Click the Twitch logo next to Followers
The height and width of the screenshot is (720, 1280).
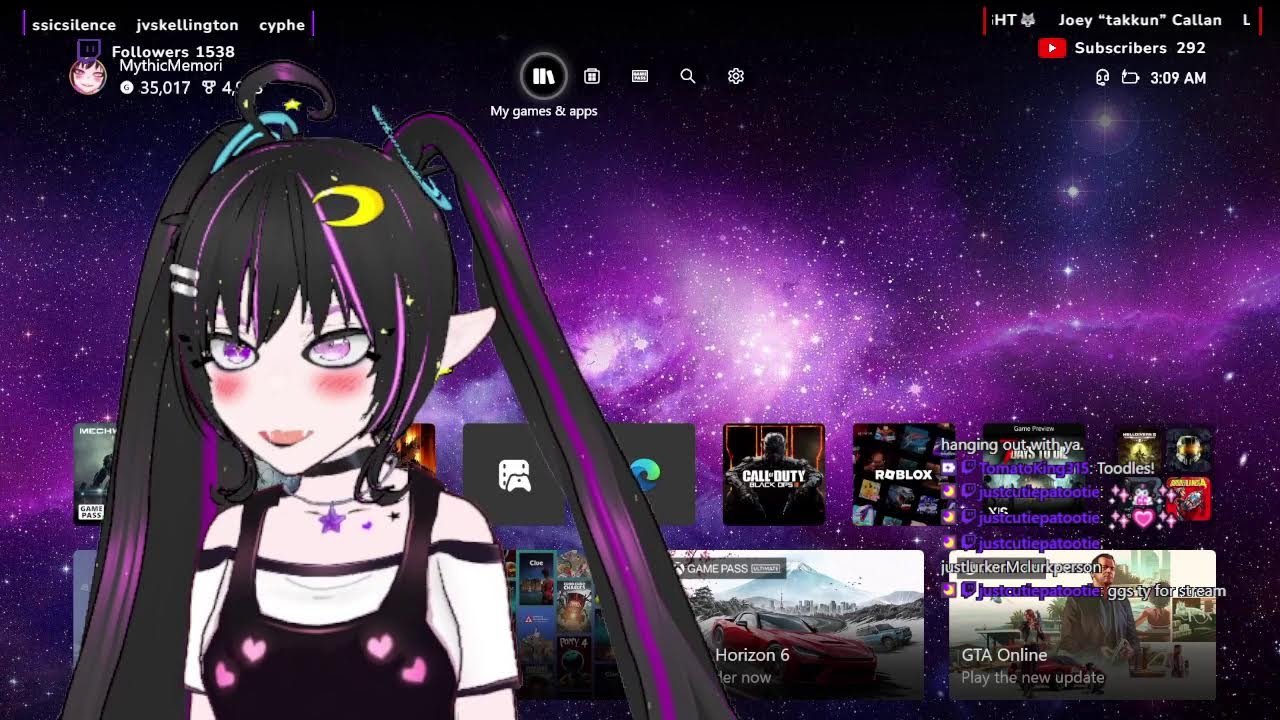(89, 50)
